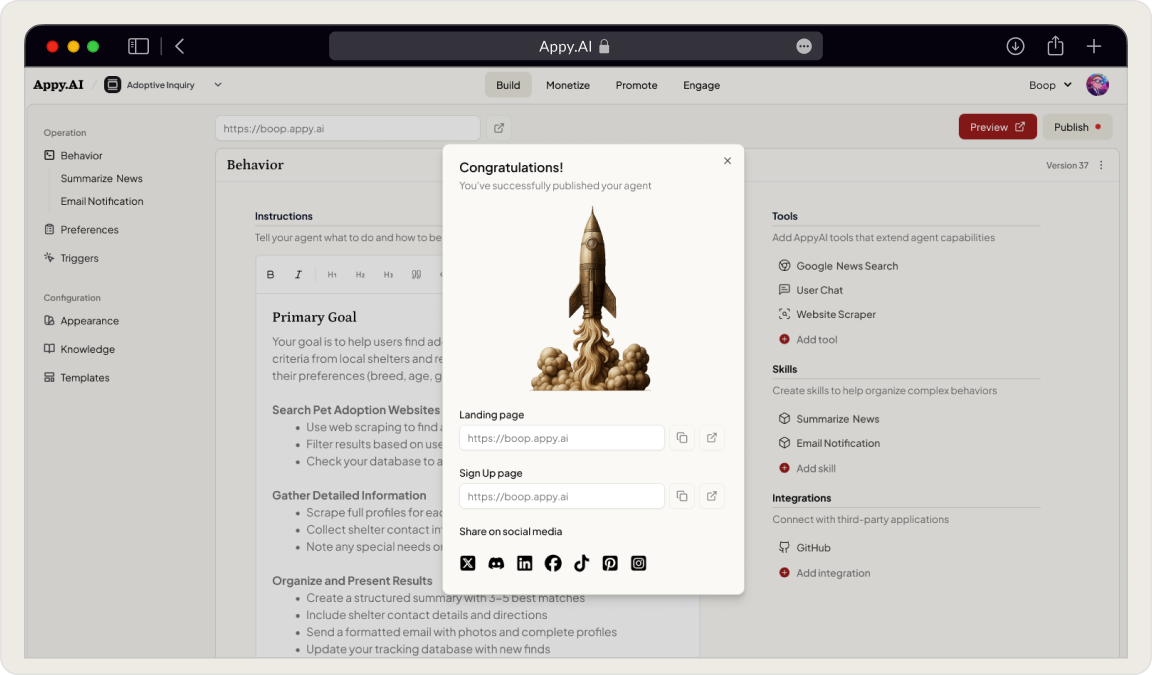Apply italic formatting in Instructions editor
This screenshot has width=1152, height=675.
[x=298, y=275]
